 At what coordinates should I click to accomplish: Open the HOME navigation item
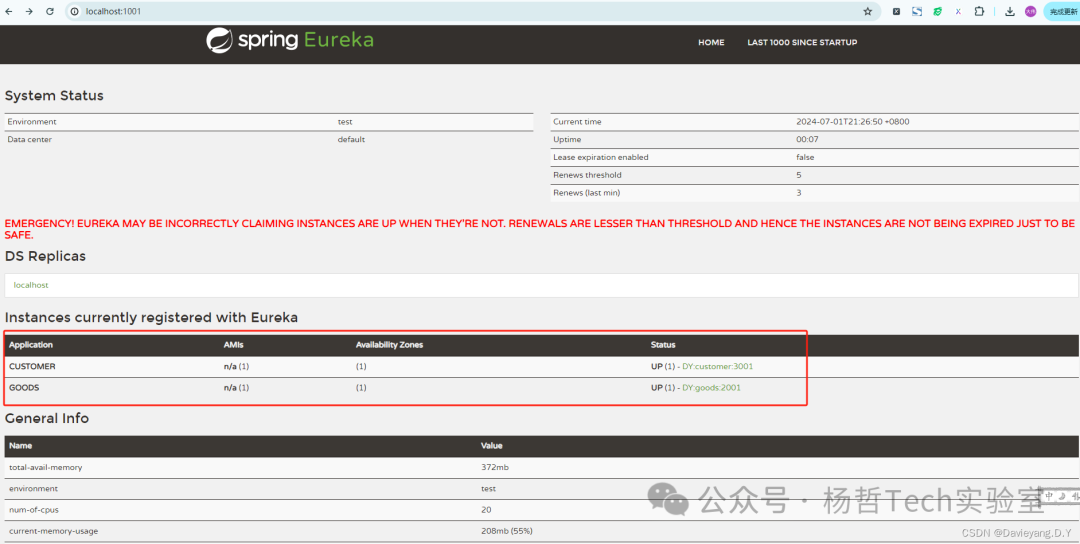[711, 43]
